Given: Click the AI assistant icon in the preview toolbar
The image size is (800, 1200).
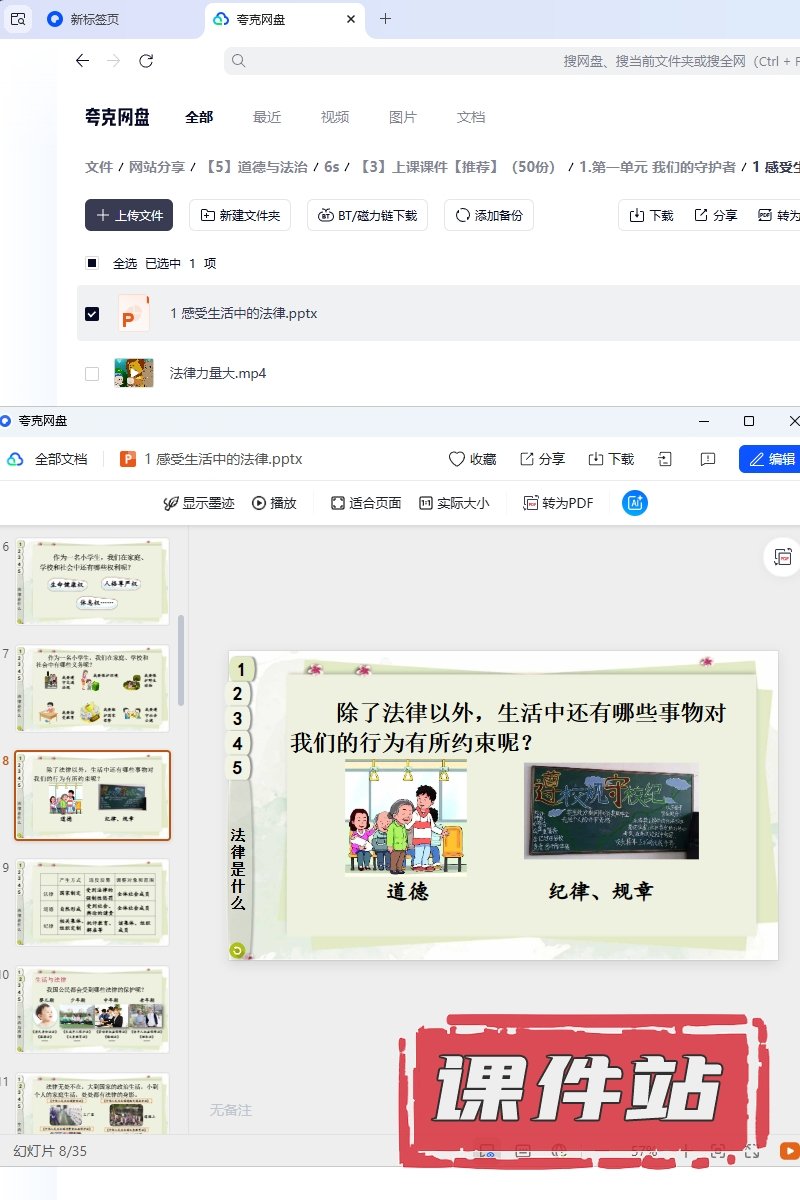Looking at the screenshot, I should (x=634, y=503).
